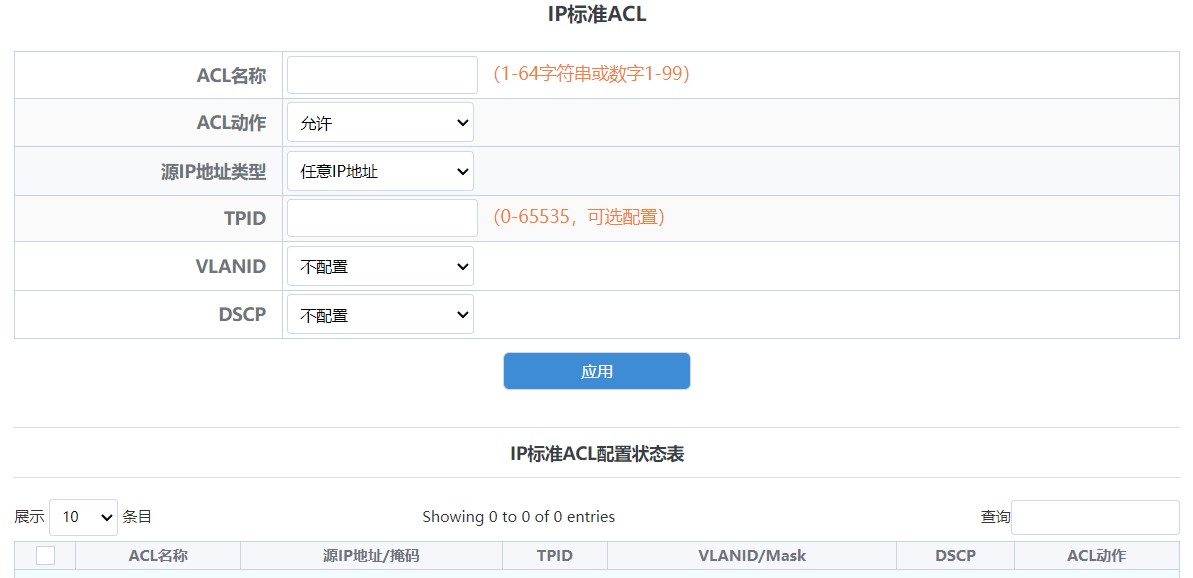Image resolution: width=1193 pixels, height=578 pixels.
Task: Sort table by VLANID/Mask column header
Action: 752,556
